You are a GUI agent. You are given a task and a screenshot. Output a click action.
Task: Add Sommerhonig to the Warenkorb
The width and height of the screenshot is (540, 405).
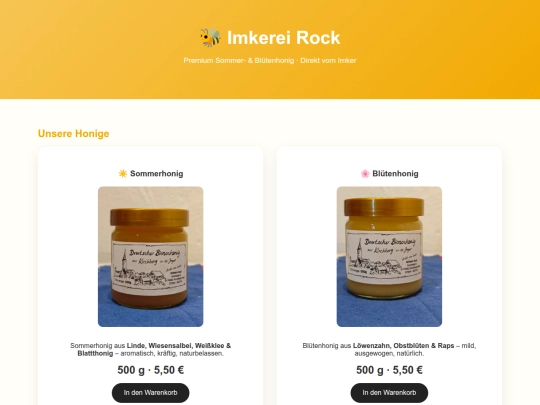150,393
